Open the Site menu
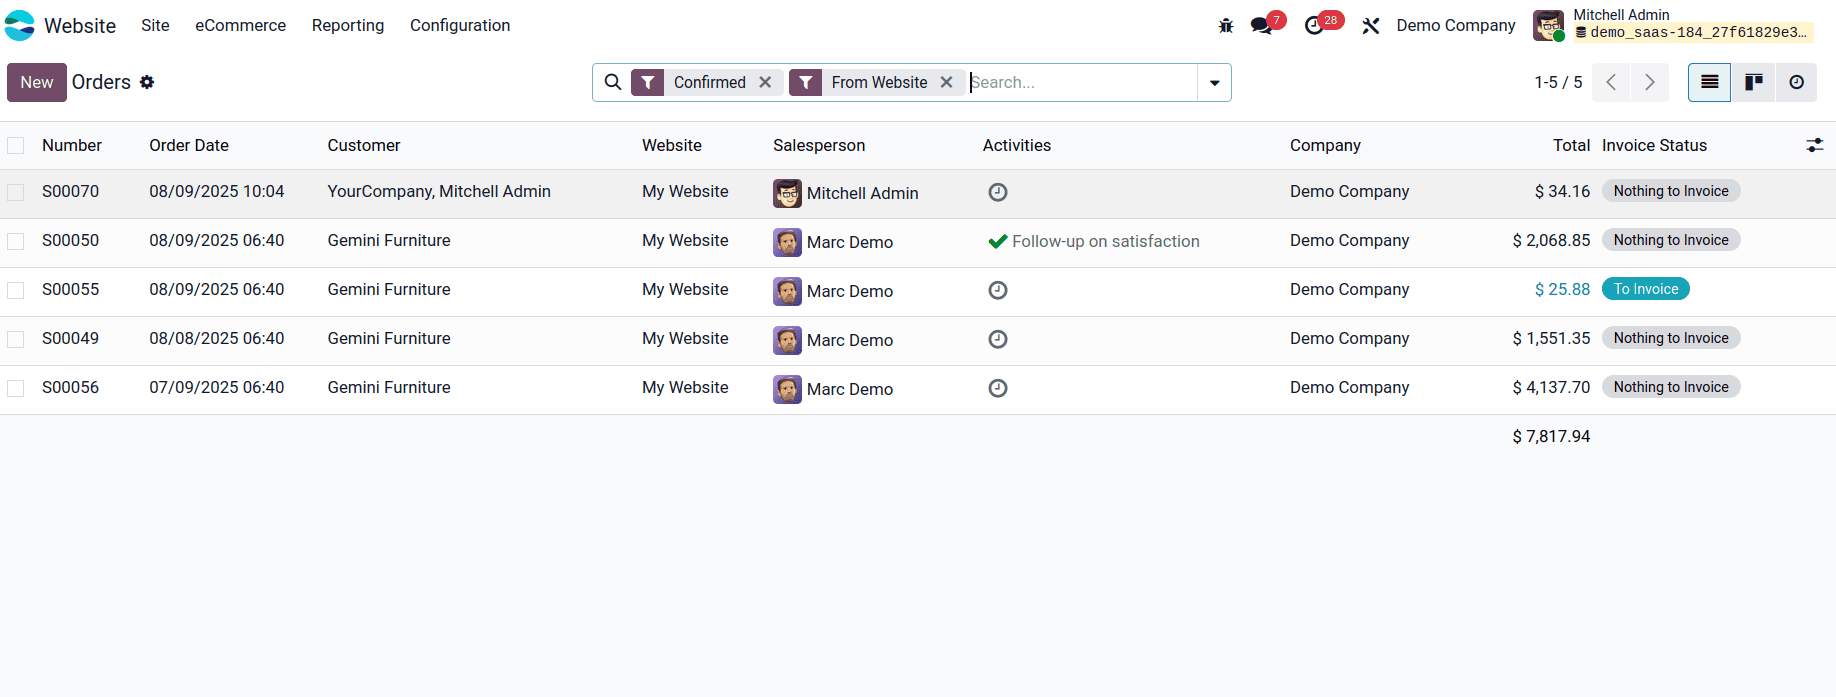1836x697 pixels. point(155,25)
